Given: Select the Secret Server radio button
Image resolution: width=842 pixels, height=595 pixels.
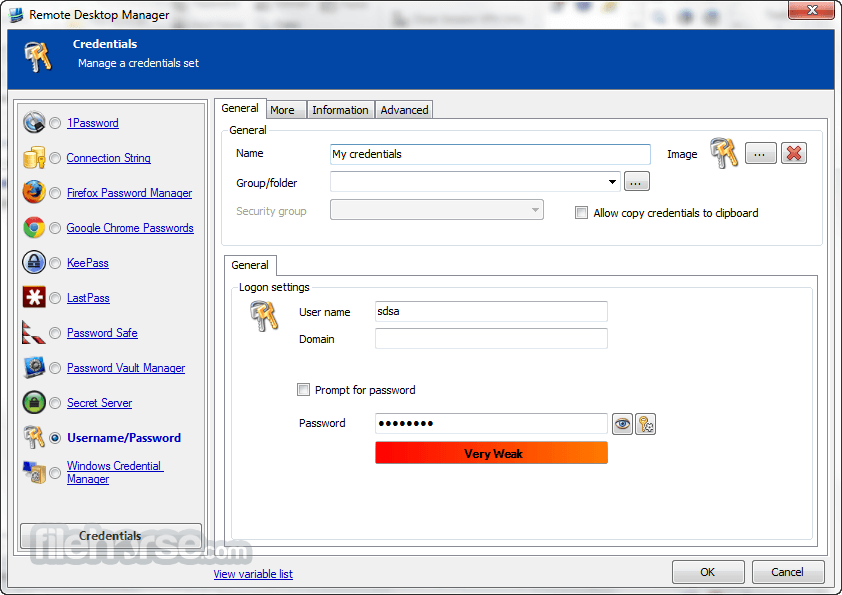Looking at the screenshot, I should (x=55, y=403).
